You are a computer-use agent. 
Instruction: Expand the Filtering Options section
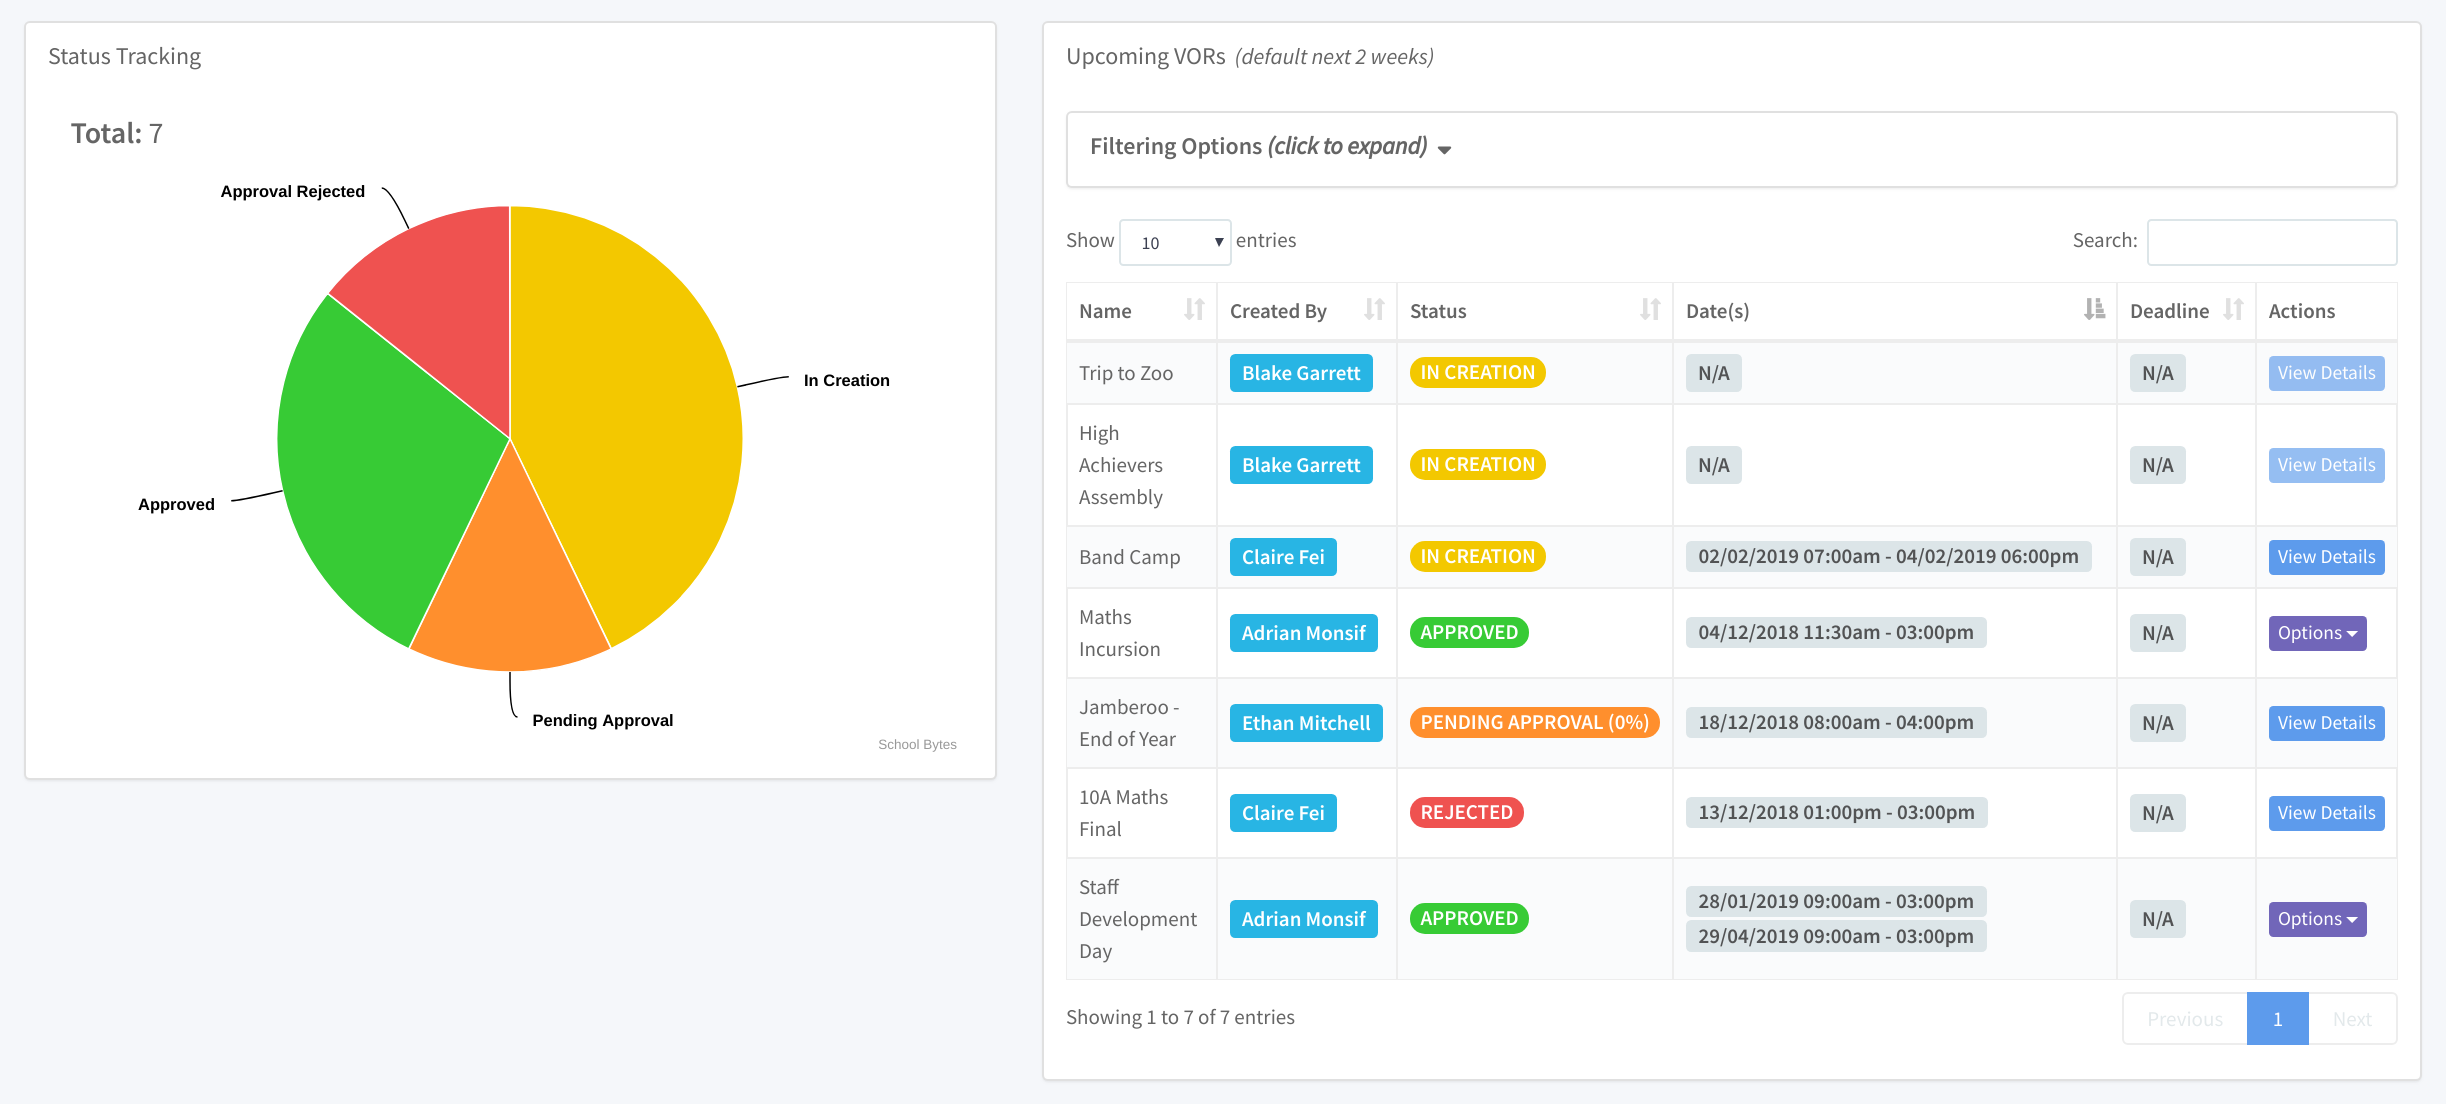1260,146
